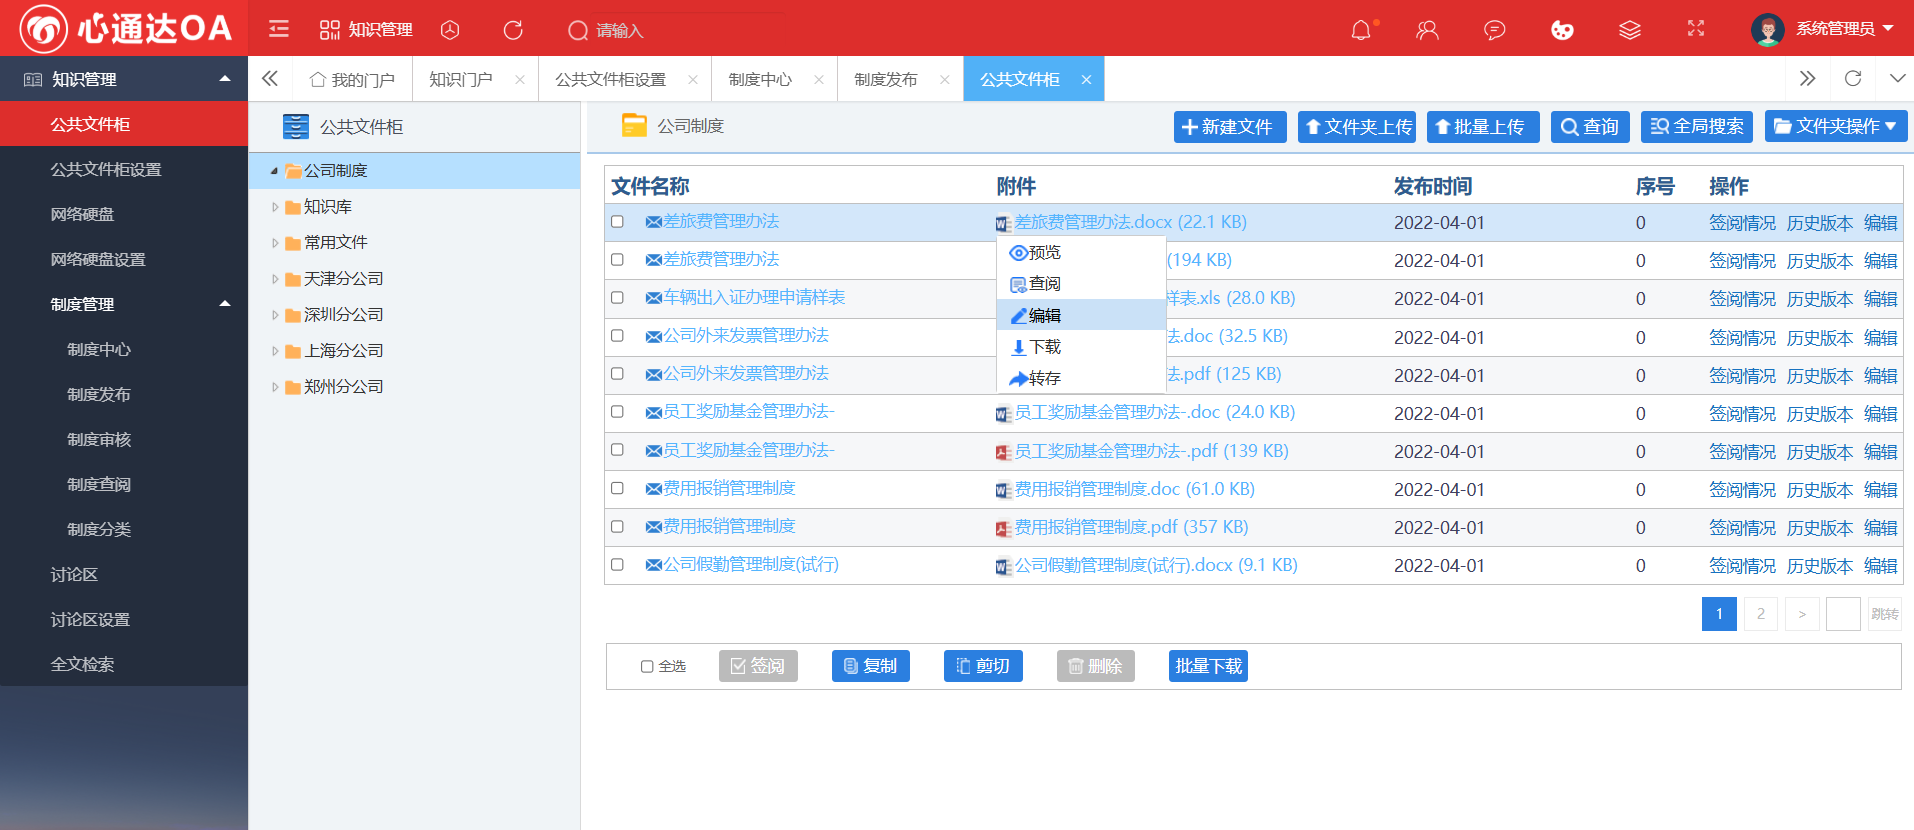The image size is (1914, 830).
Task: Click Word icon of 费用报销管理制度.doc
Action: point(1004,490)
